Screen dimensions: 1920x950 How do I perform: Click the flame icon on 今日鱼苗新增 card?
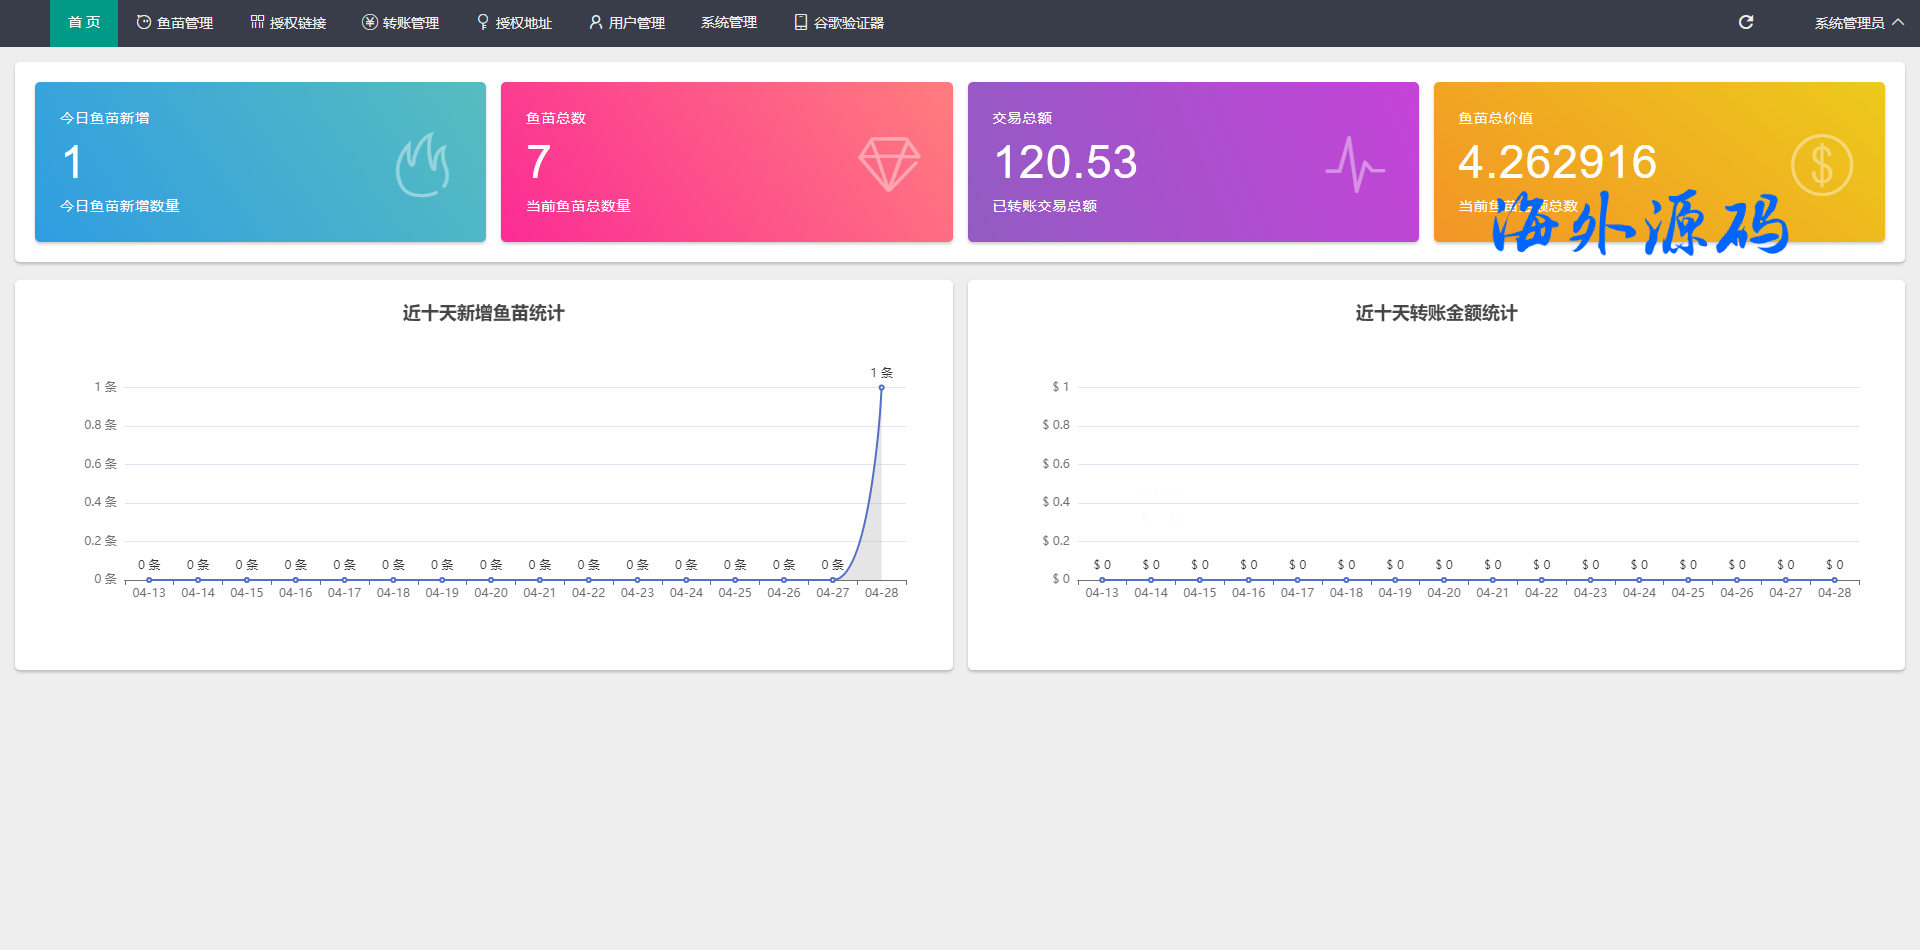tap(422, 165)
